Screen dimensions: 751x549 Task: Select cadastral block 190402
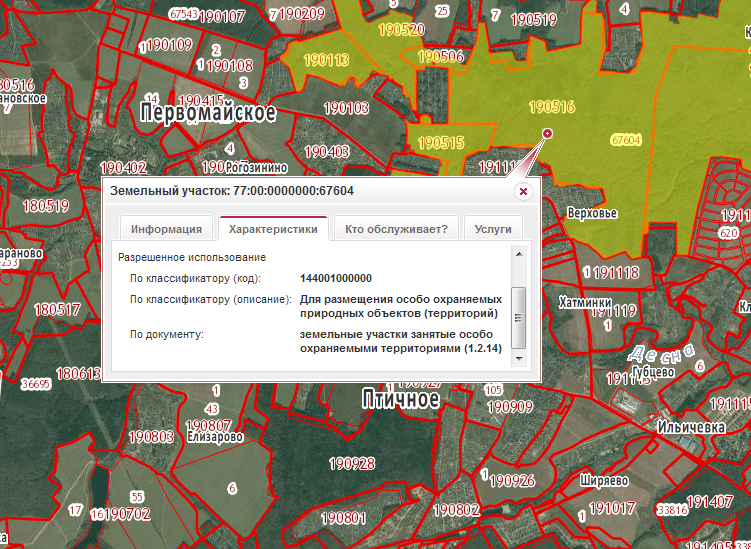click(x=124, y=168)
